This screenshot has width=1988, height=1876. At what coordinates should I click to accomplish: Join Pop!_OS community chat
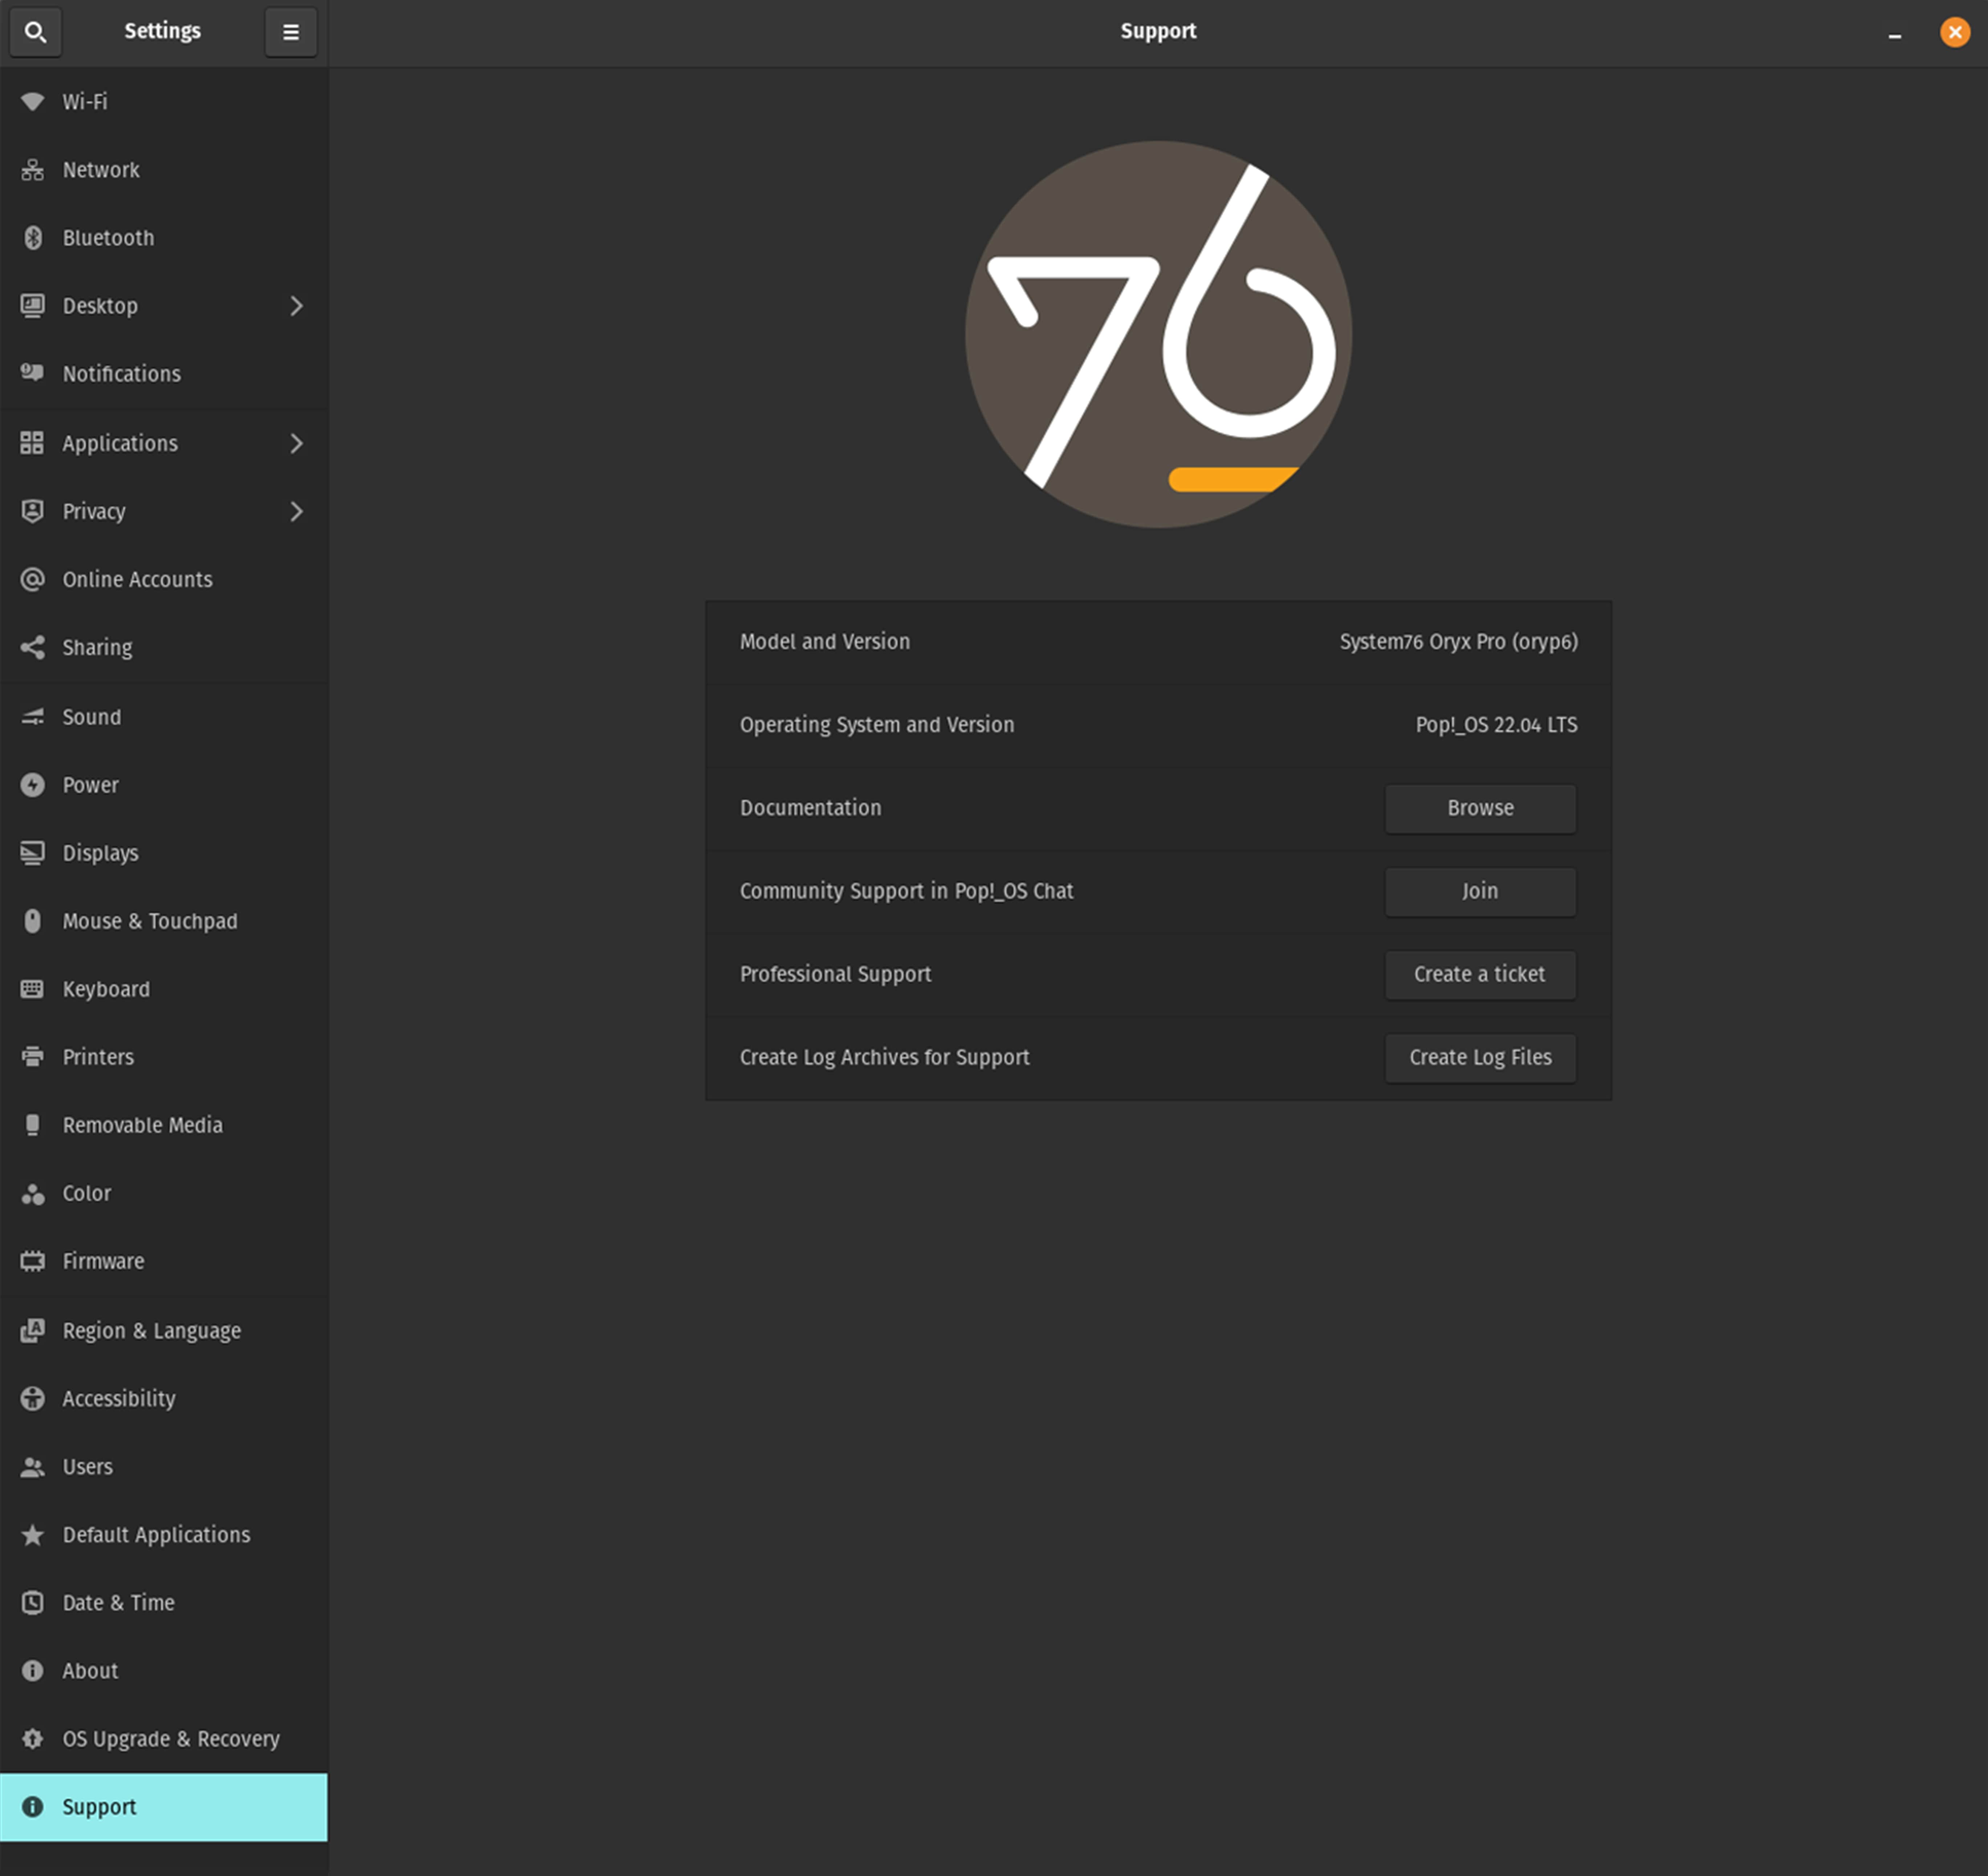click(x=1480, y=891)
